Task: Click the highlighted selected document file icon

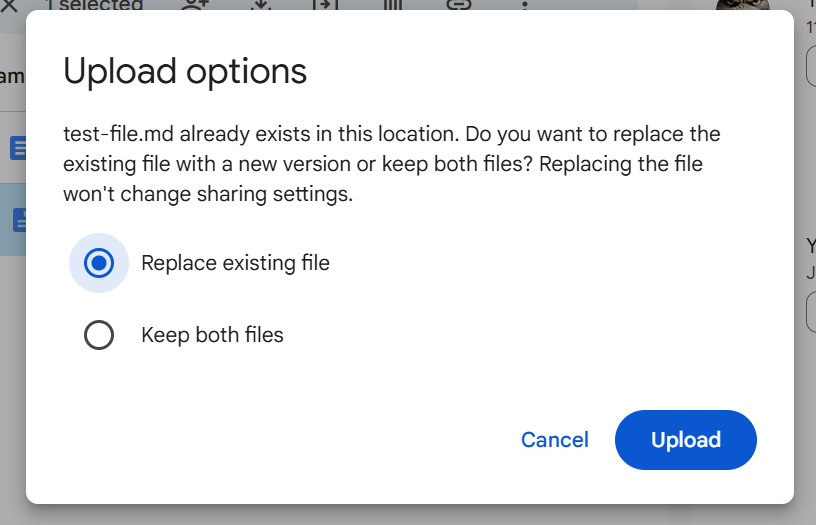Action: coord(18,220)
